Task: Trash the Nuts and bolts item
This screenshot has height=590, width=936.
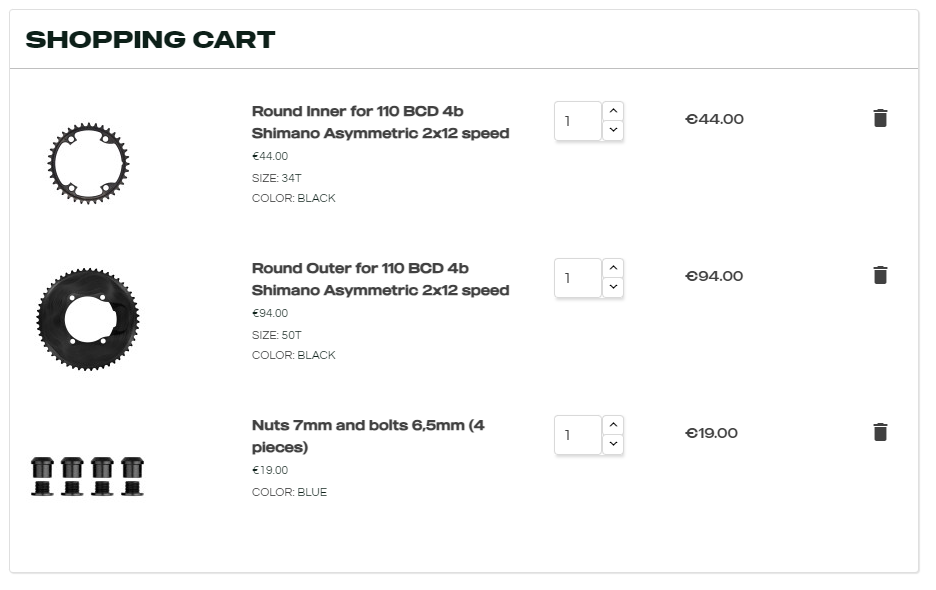Action: click(x=880, y=433)
